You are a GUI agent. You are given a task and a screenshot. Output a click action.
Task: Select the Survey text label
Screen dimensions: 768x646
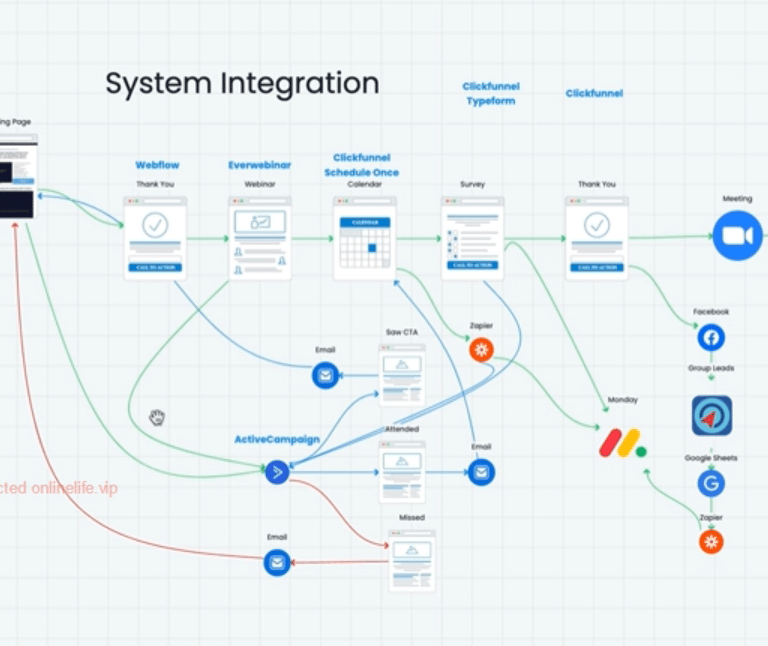coord(473,184)
